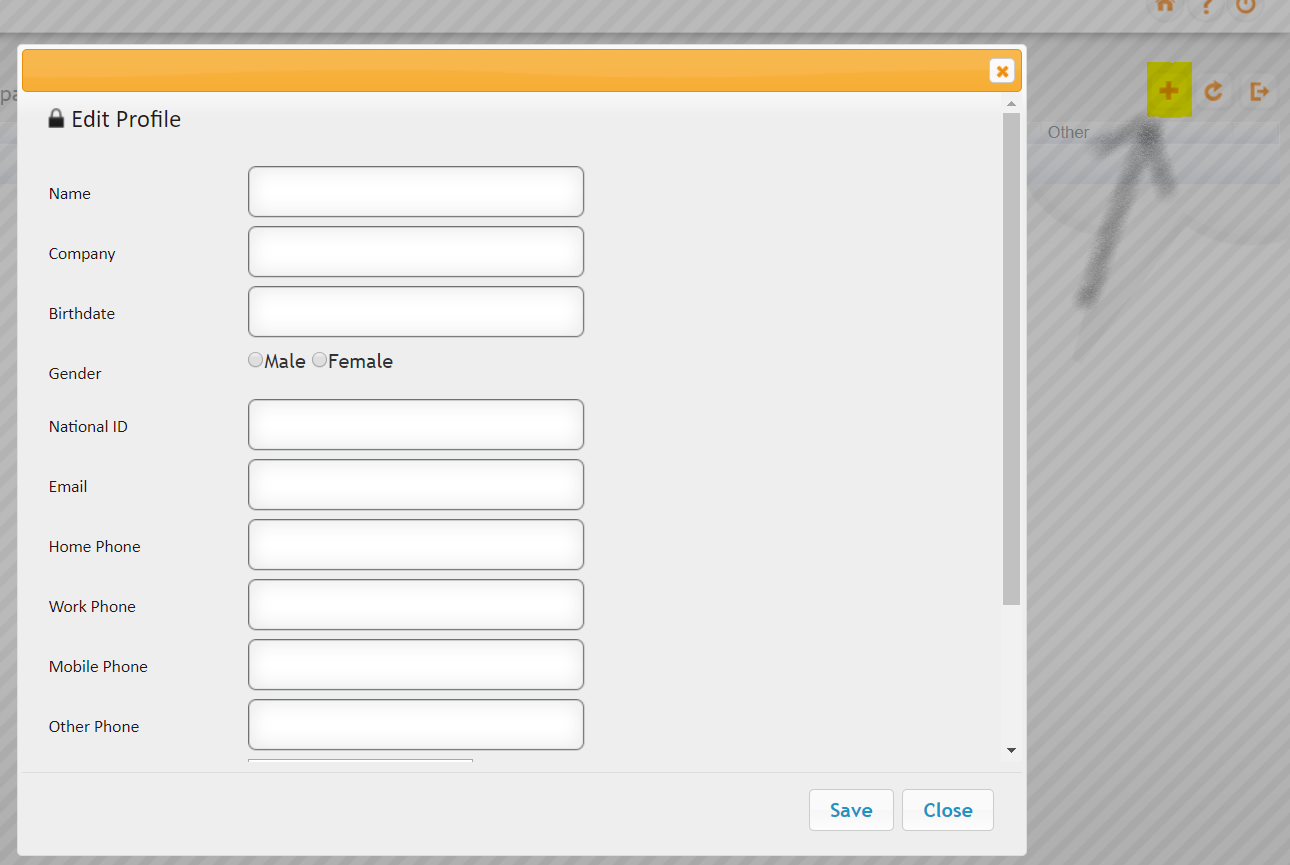
Task: Focus the Birthdate input field
Action: pos(416,311)
